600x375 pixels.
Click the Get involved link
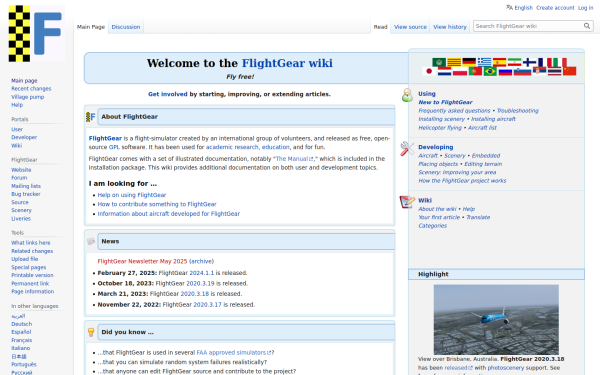pos(168,94)
